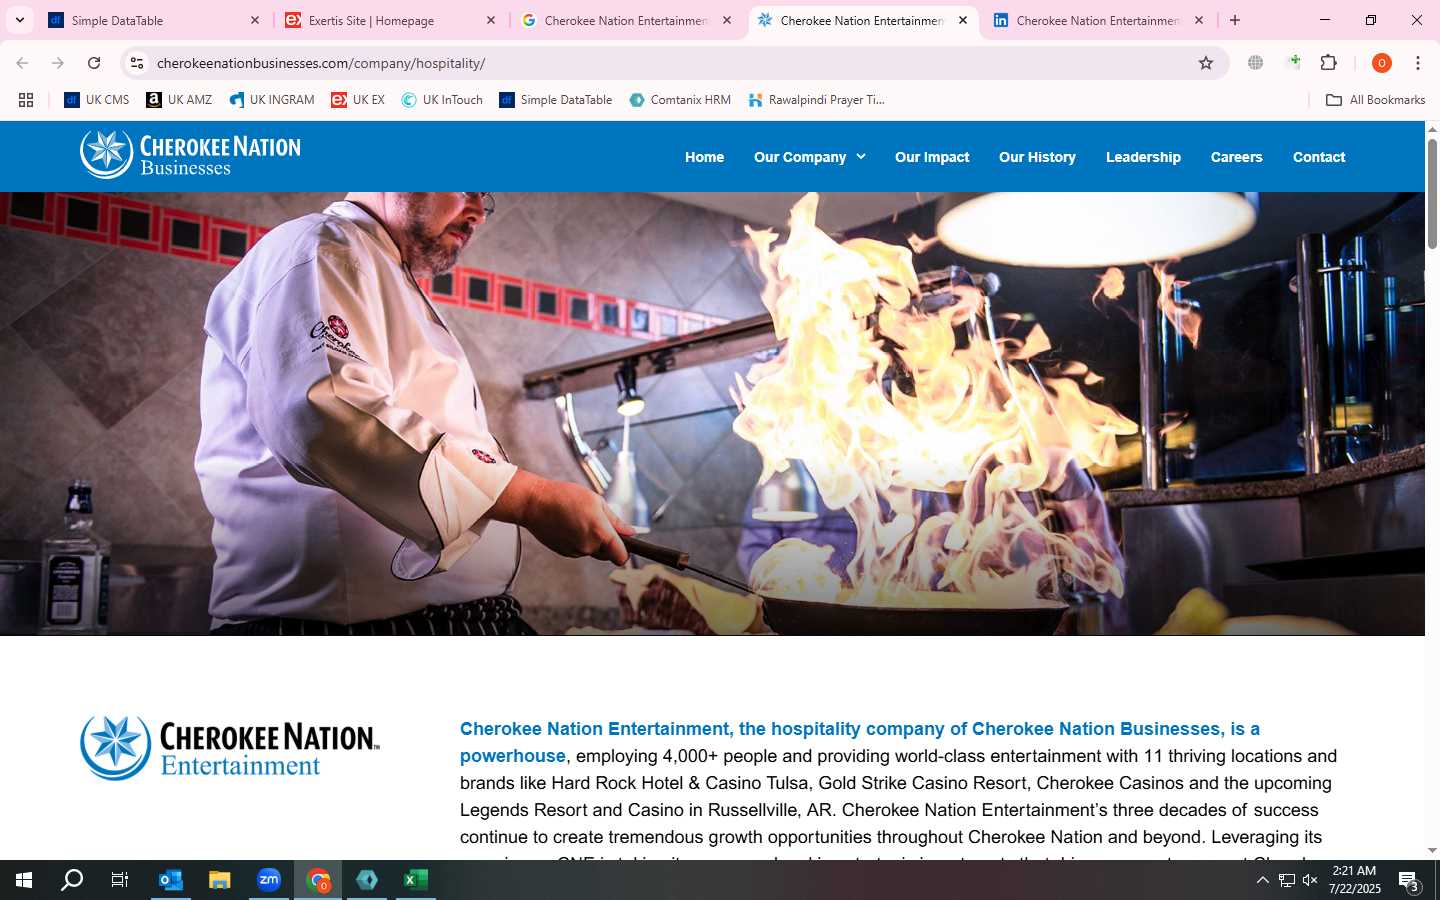Viewport: 1440px width, 900px height.
Task: Open the Our History page
Action: pos(1037,157)
